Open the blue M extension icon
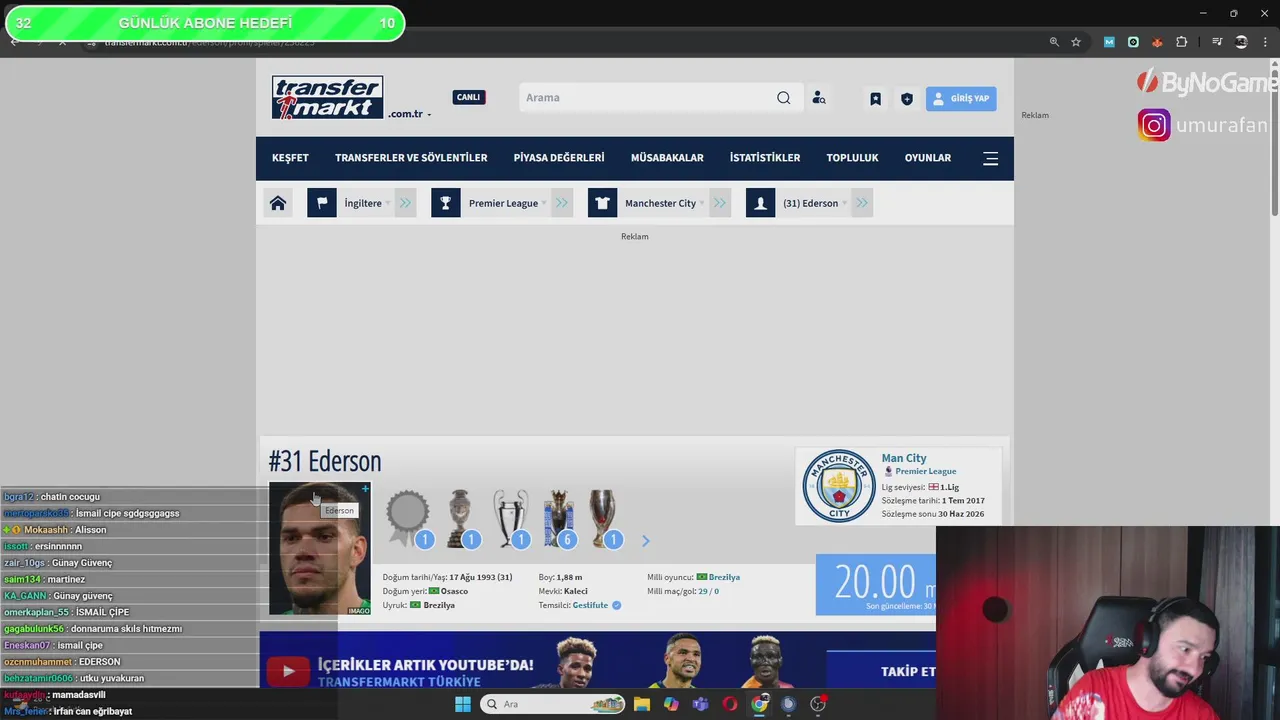The width and height of the screenshot is (1280, 720). (x=1109, y=42)
